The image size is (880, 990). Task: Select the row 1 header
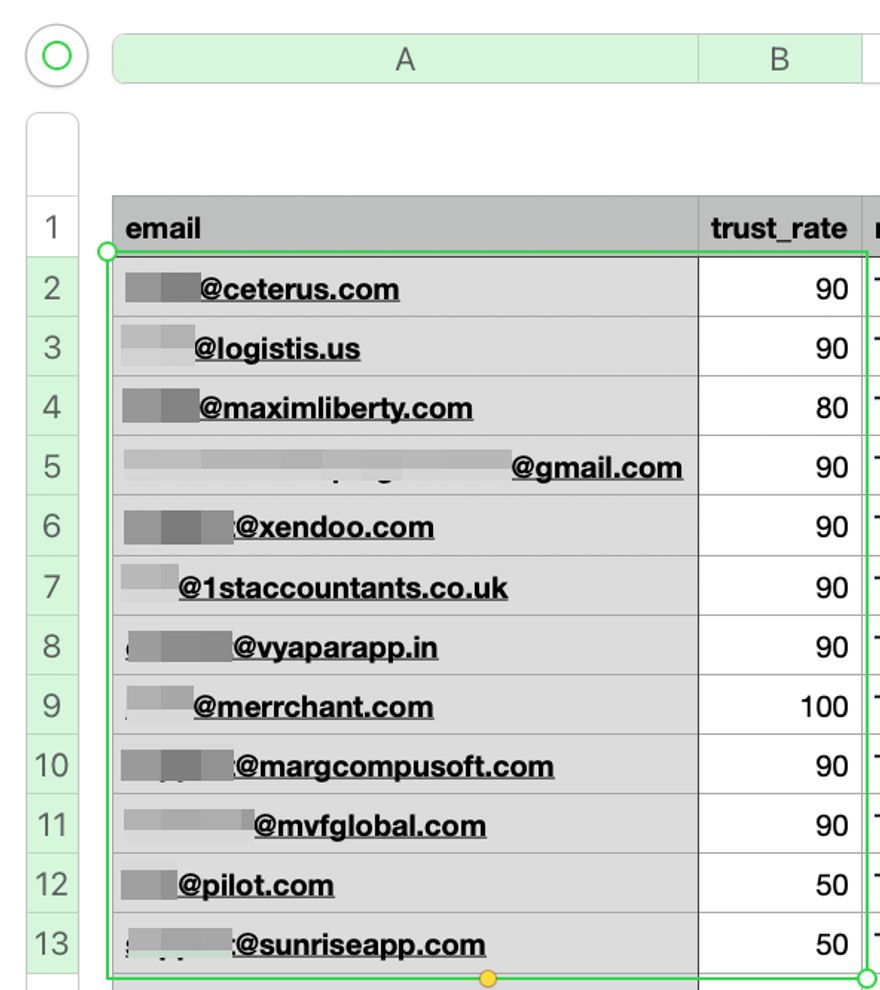pyautogui.click(x=52, y=228)
